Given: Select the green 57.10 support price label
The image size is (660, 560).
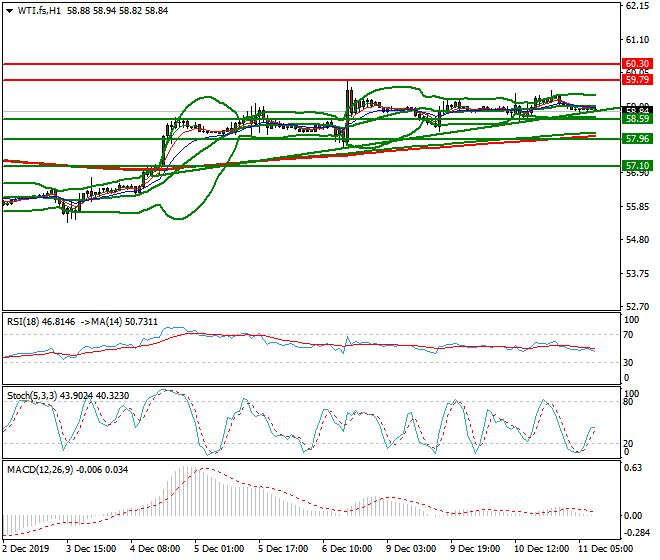Looking at the screenshot, I should click(x=637, y=165).
